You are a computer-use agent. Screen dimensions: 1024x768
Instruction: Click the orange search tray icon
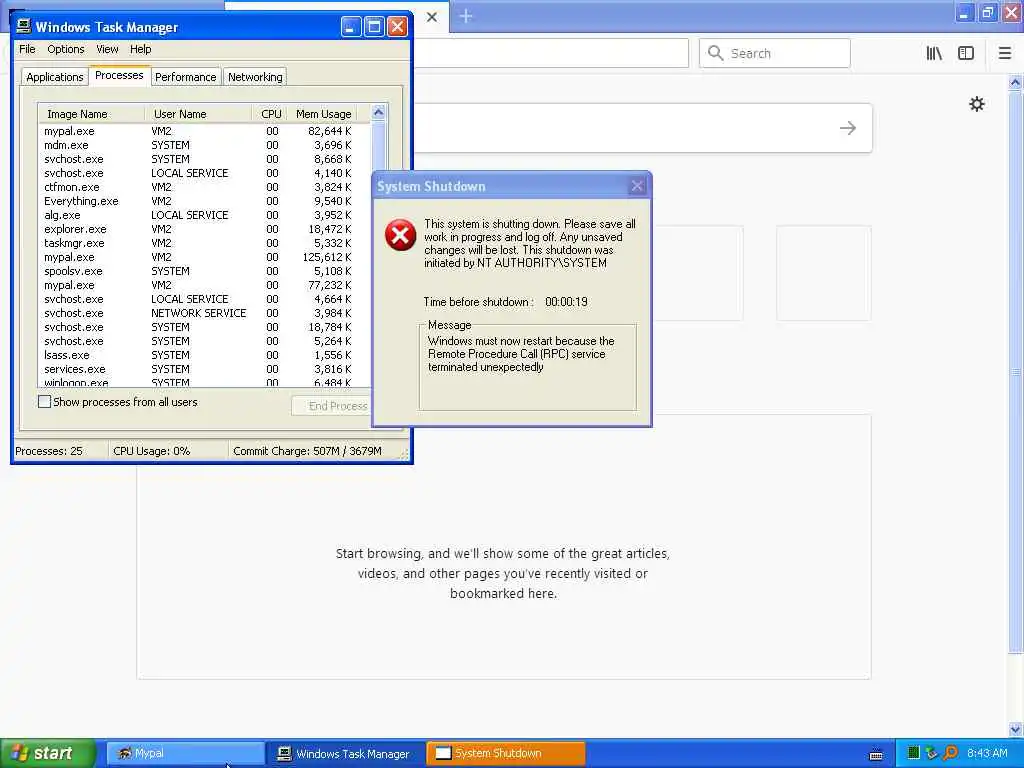coord(950,753)
